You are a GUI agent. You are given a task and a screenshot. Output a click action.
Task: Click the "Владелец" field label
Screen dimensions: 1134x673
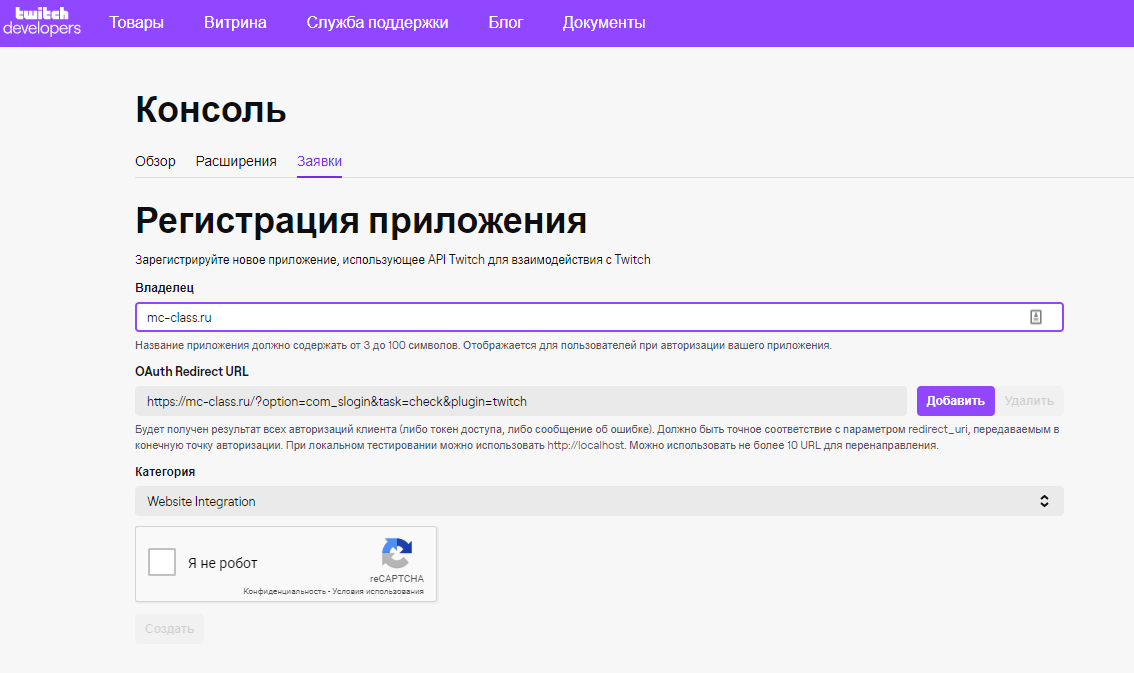[164, 288]
